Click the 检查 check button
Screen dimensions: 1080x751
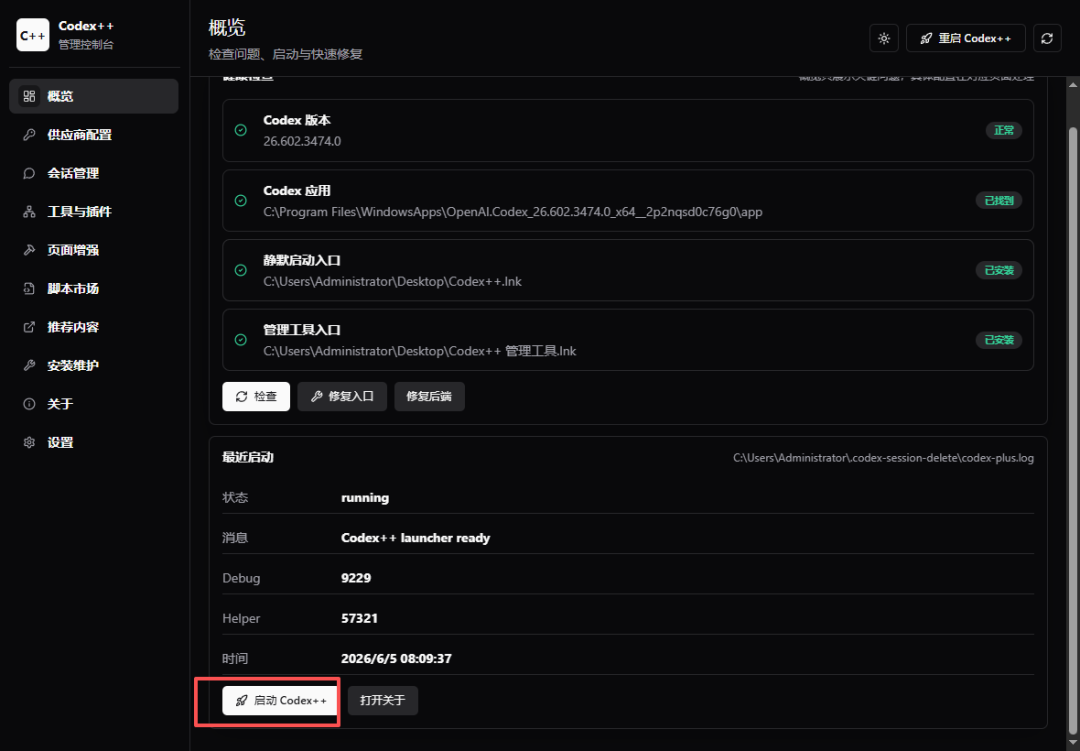coord(256,397)
